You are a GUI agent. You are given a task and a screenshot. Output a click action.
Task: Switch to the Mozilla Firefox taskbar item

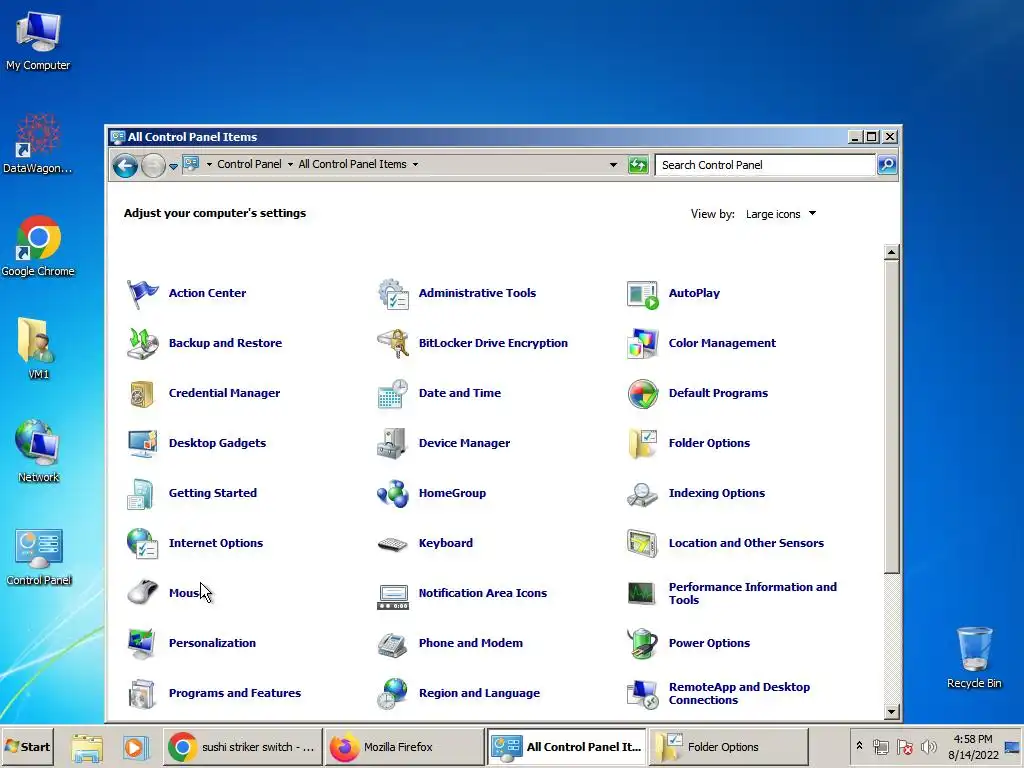coord(404,747)
